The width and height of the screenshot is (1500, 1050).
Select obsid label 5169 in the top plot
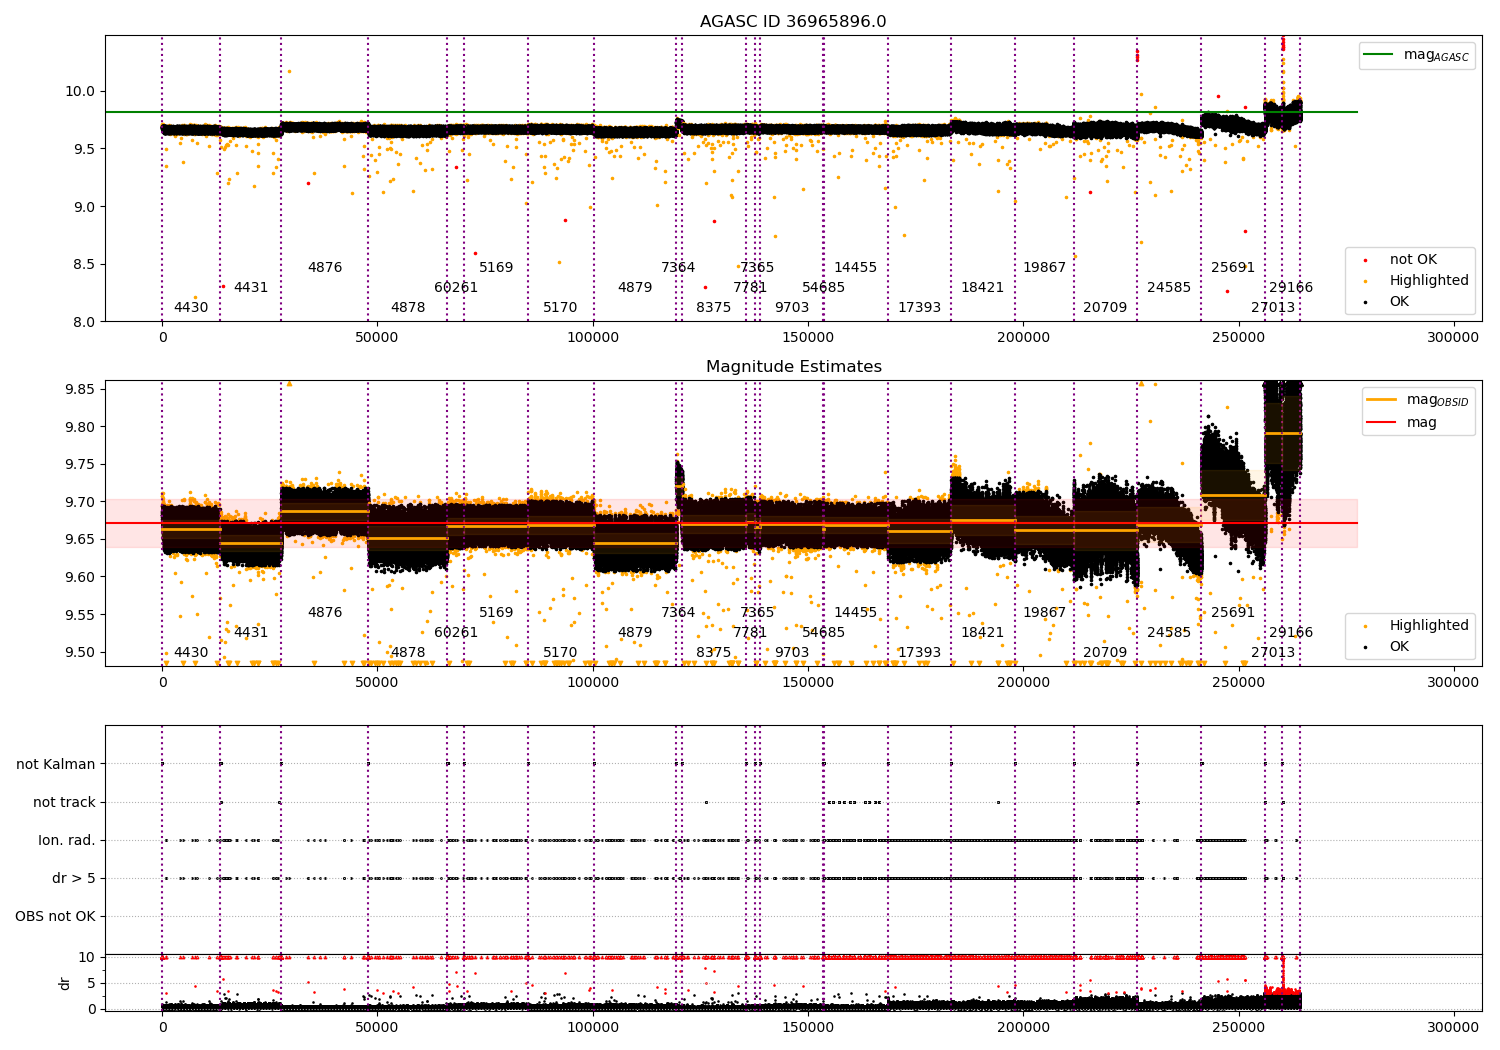point(496,268)
